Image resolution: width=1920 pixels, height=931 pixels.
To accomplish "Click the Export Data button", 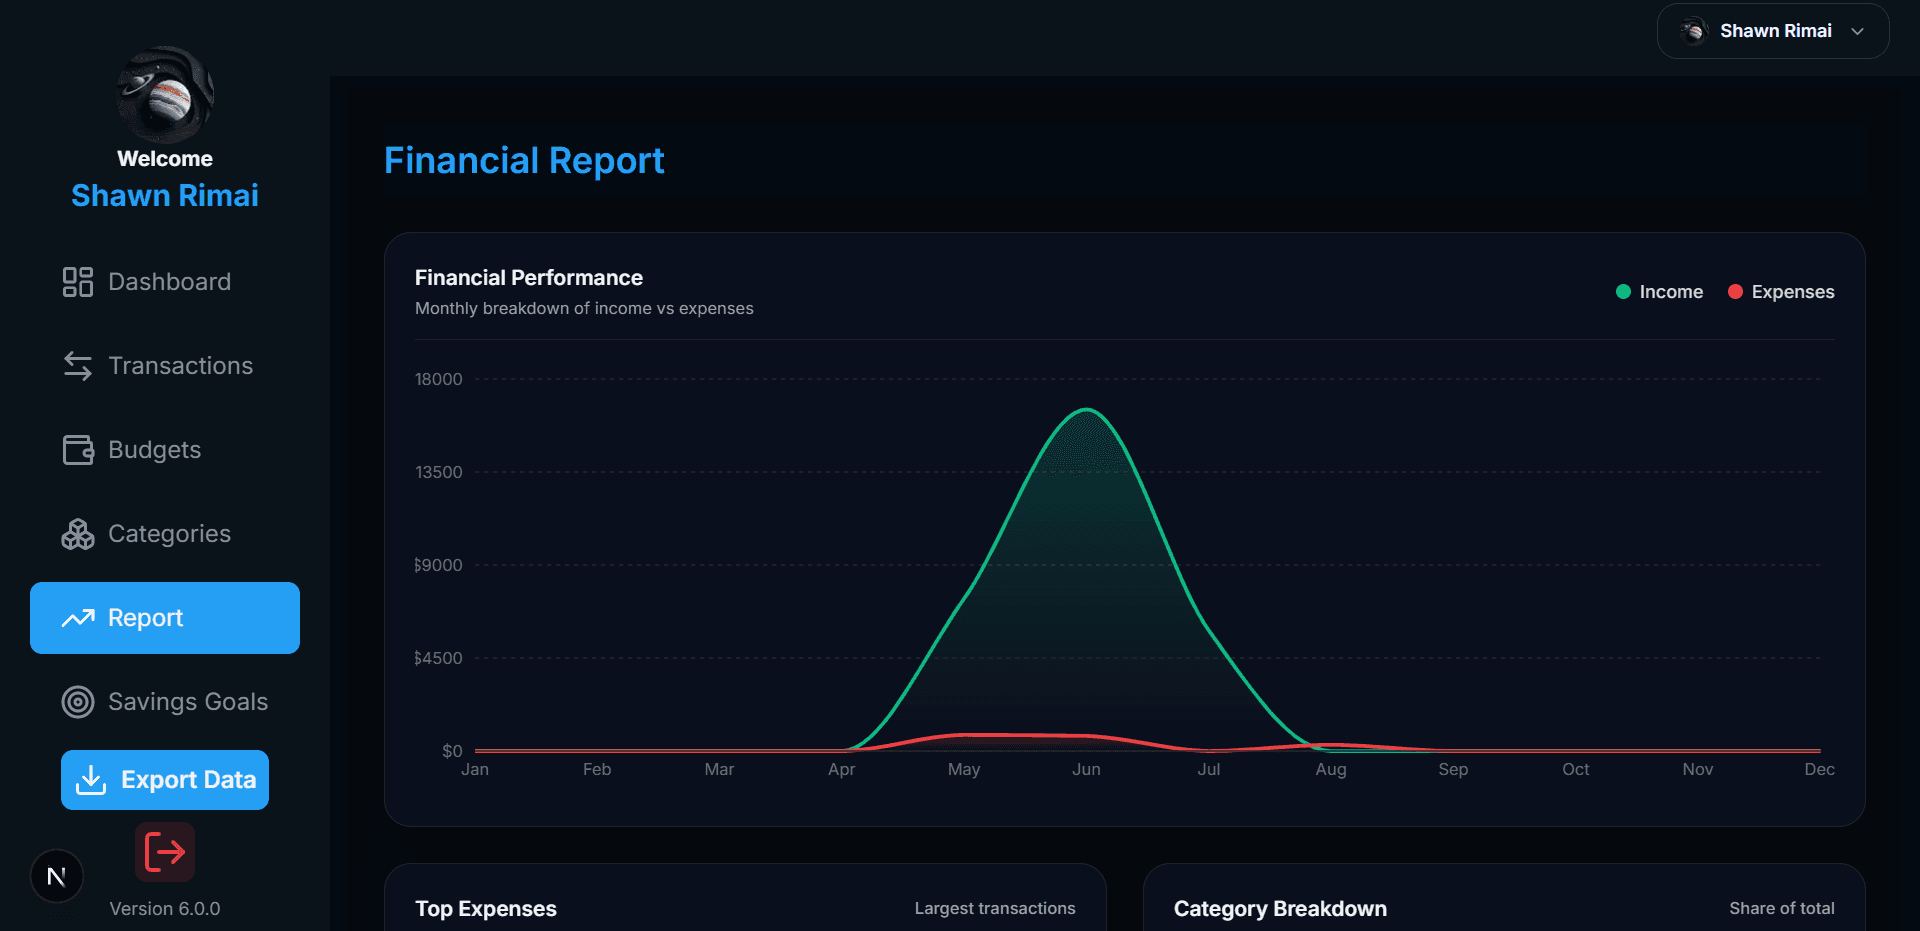I will [x=165, y=780].
